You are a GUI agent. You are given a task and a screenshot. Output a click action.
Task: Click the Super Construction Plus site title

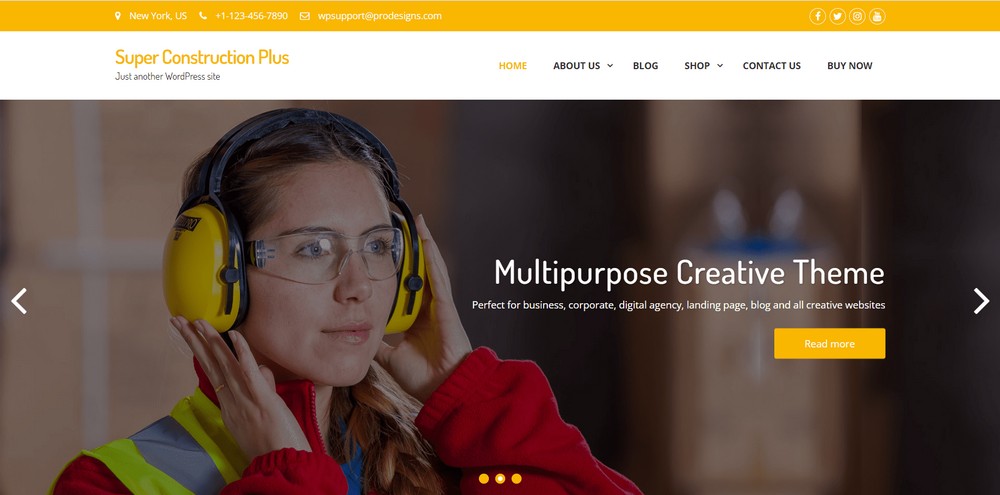202,57
